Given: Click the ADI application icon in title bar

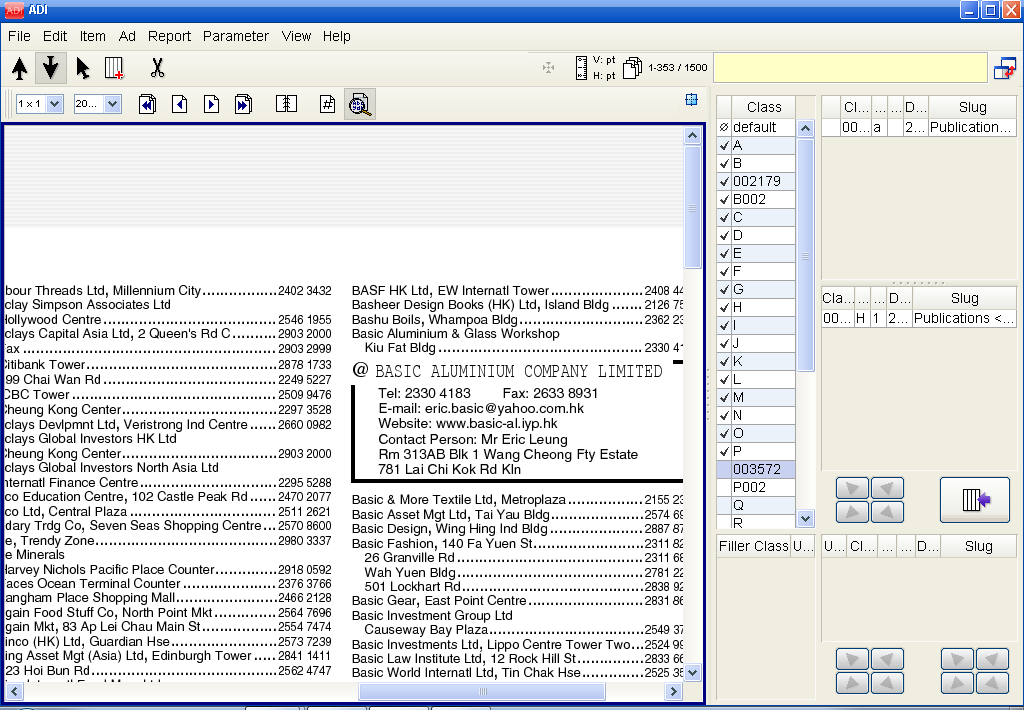Looking at the screenshot, I should [14, 10].
